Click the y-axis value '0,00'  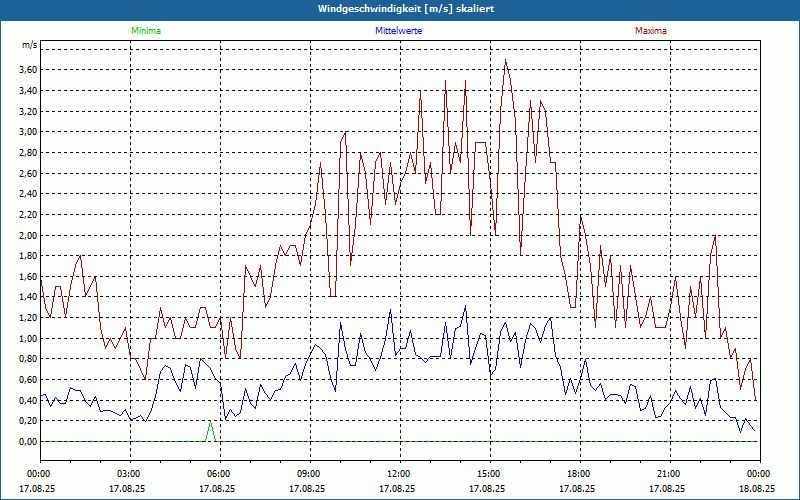(28, 442)
